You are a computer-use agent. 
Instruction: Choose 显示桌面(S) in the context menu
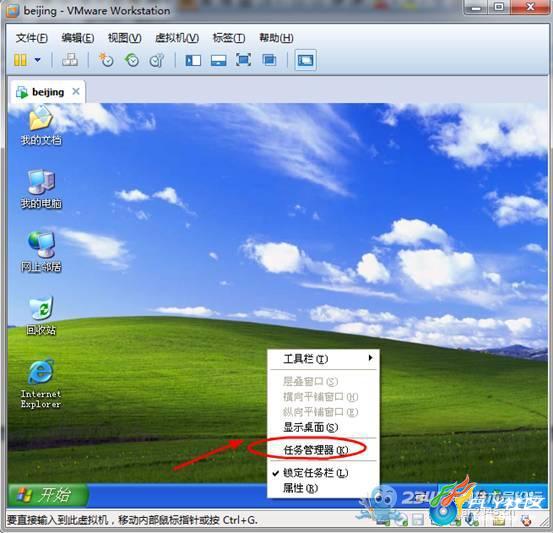[x=324, y=427]
